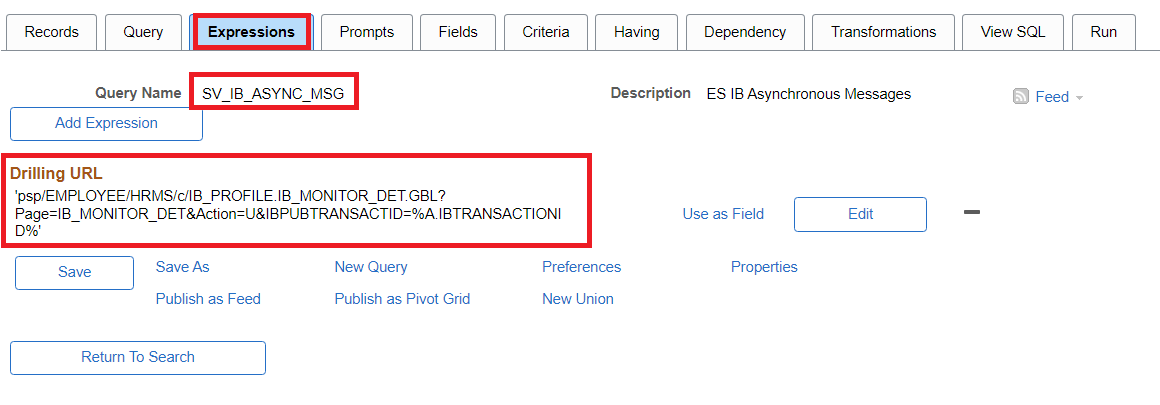Click Edit for Drilling URL expression
1160x405 pixels.
pos(860,214)
